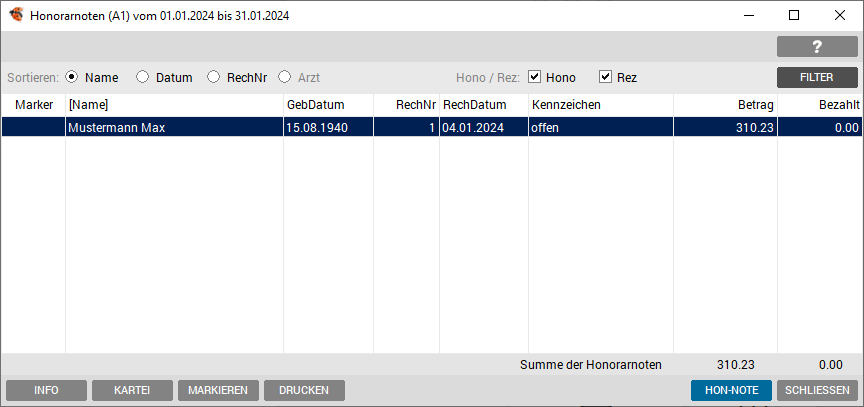Minimize the Honorarnoten window
Screen dimensions: 864x407
(748, 15)
